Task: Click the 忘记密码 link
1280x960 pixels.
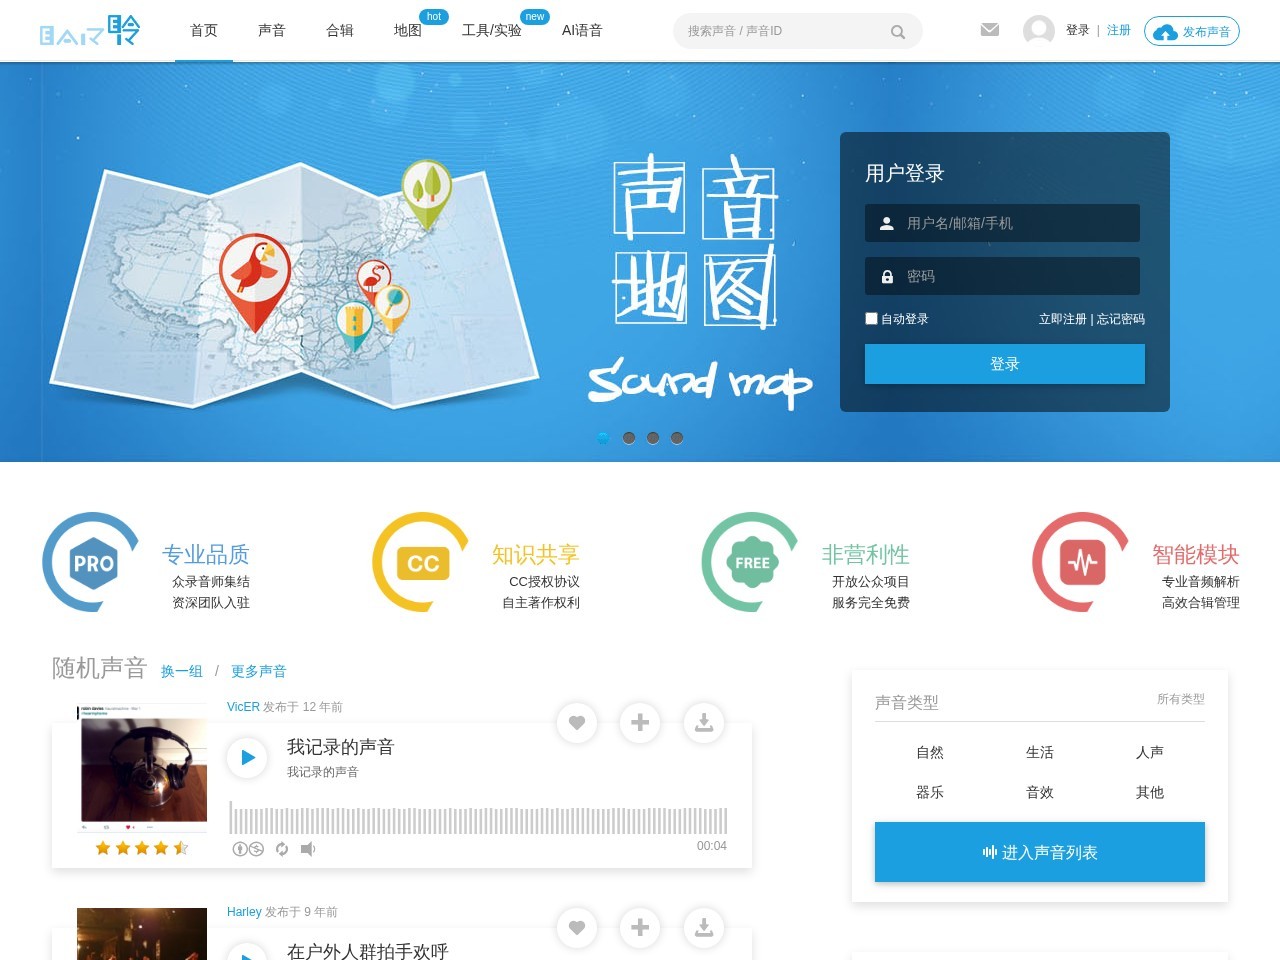Action: click(1121, 319)
